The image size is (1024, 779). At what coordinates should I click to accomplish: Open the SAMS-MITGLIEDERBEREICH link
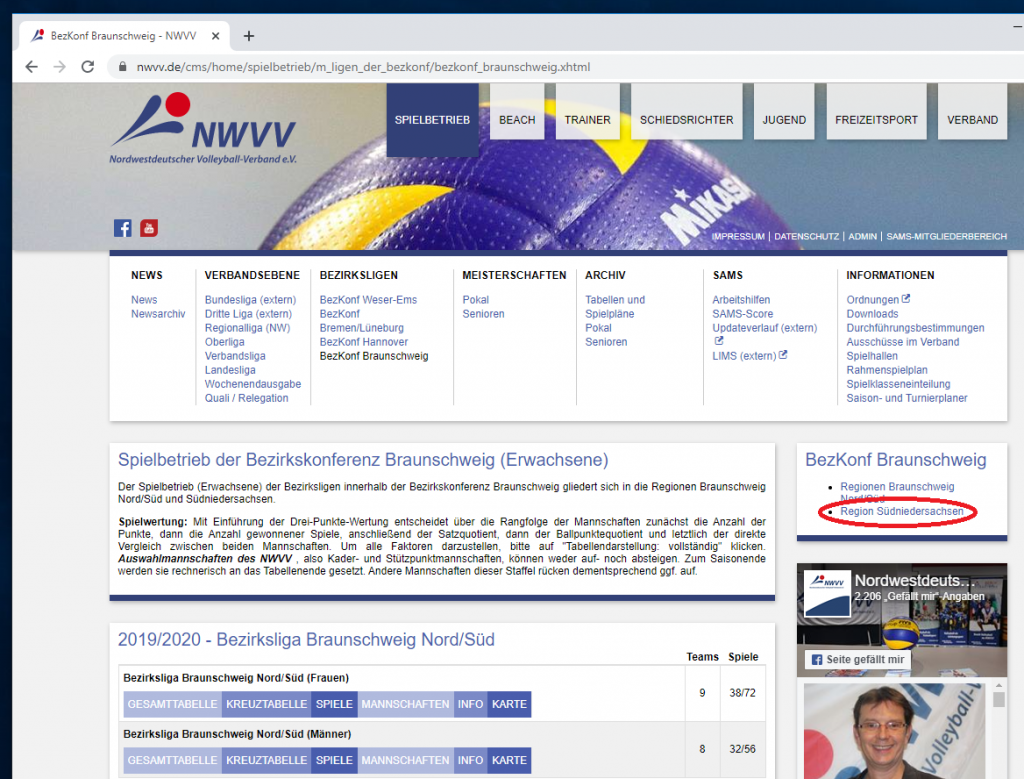[x=946, y=236]
